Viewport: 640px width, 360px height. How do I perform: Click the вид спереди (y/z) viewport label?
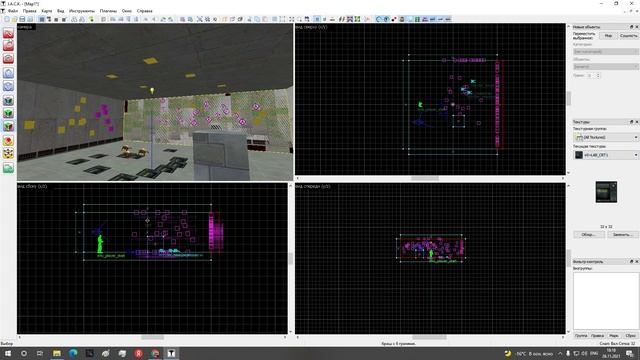pos(313,186)
